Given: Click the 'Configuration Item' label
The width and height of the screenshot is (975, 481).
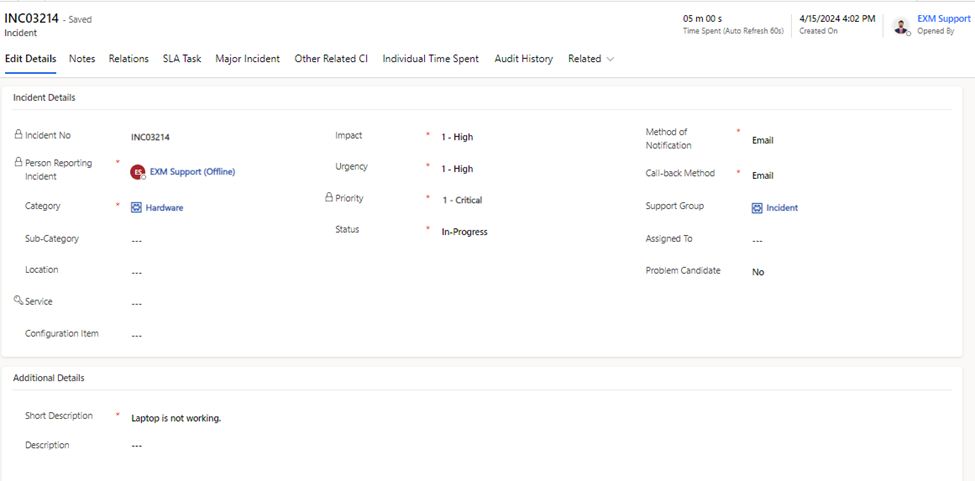Looking at the screenshot, I should (x=62, y=334).
